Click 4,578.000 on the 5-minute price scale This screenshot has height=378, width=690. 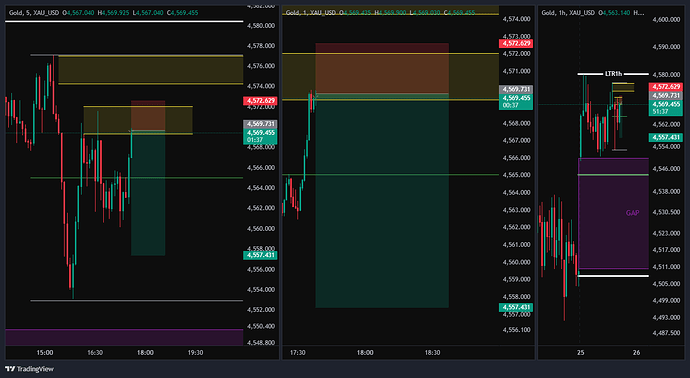[261, 46]
